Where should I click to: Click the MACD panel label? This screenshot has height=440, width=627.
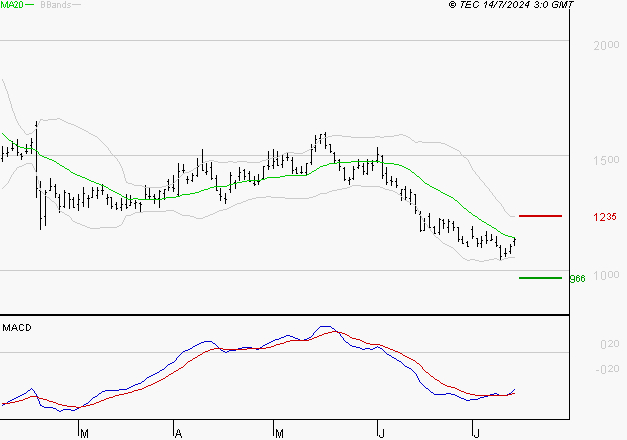pos(17,328)
